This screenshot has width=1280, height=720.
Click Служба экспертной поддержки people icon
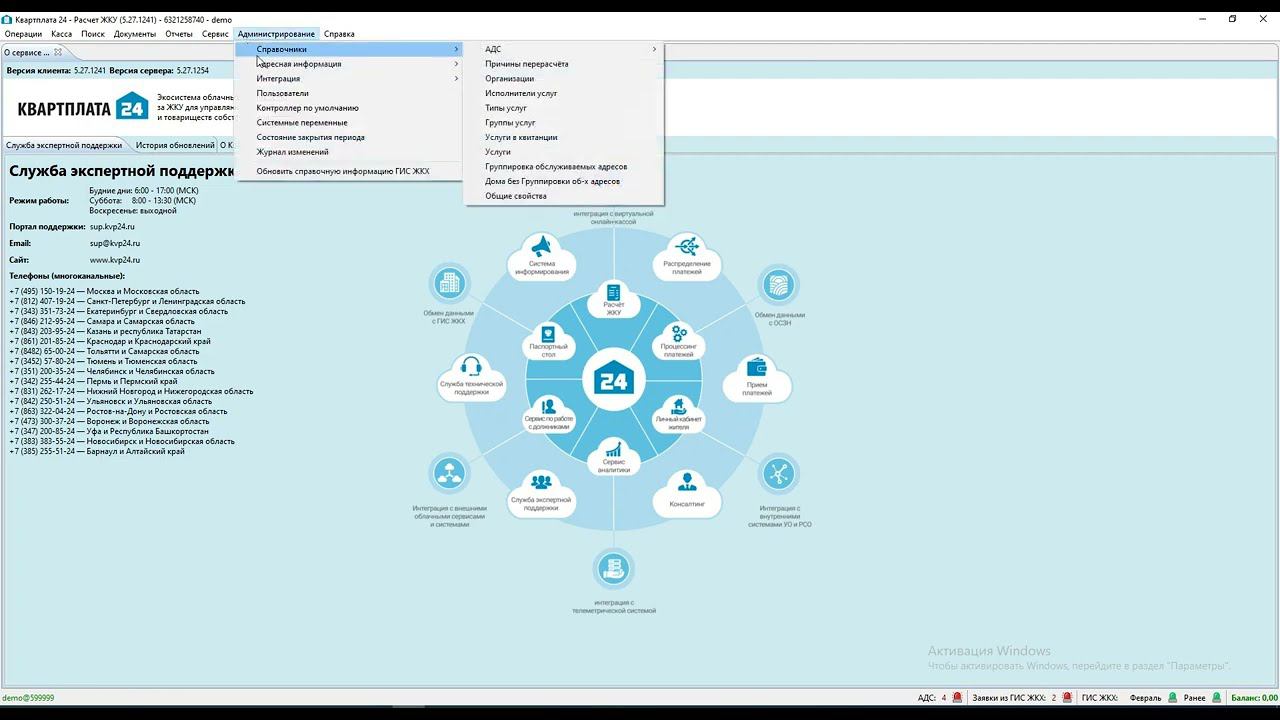tap(541, 482)
